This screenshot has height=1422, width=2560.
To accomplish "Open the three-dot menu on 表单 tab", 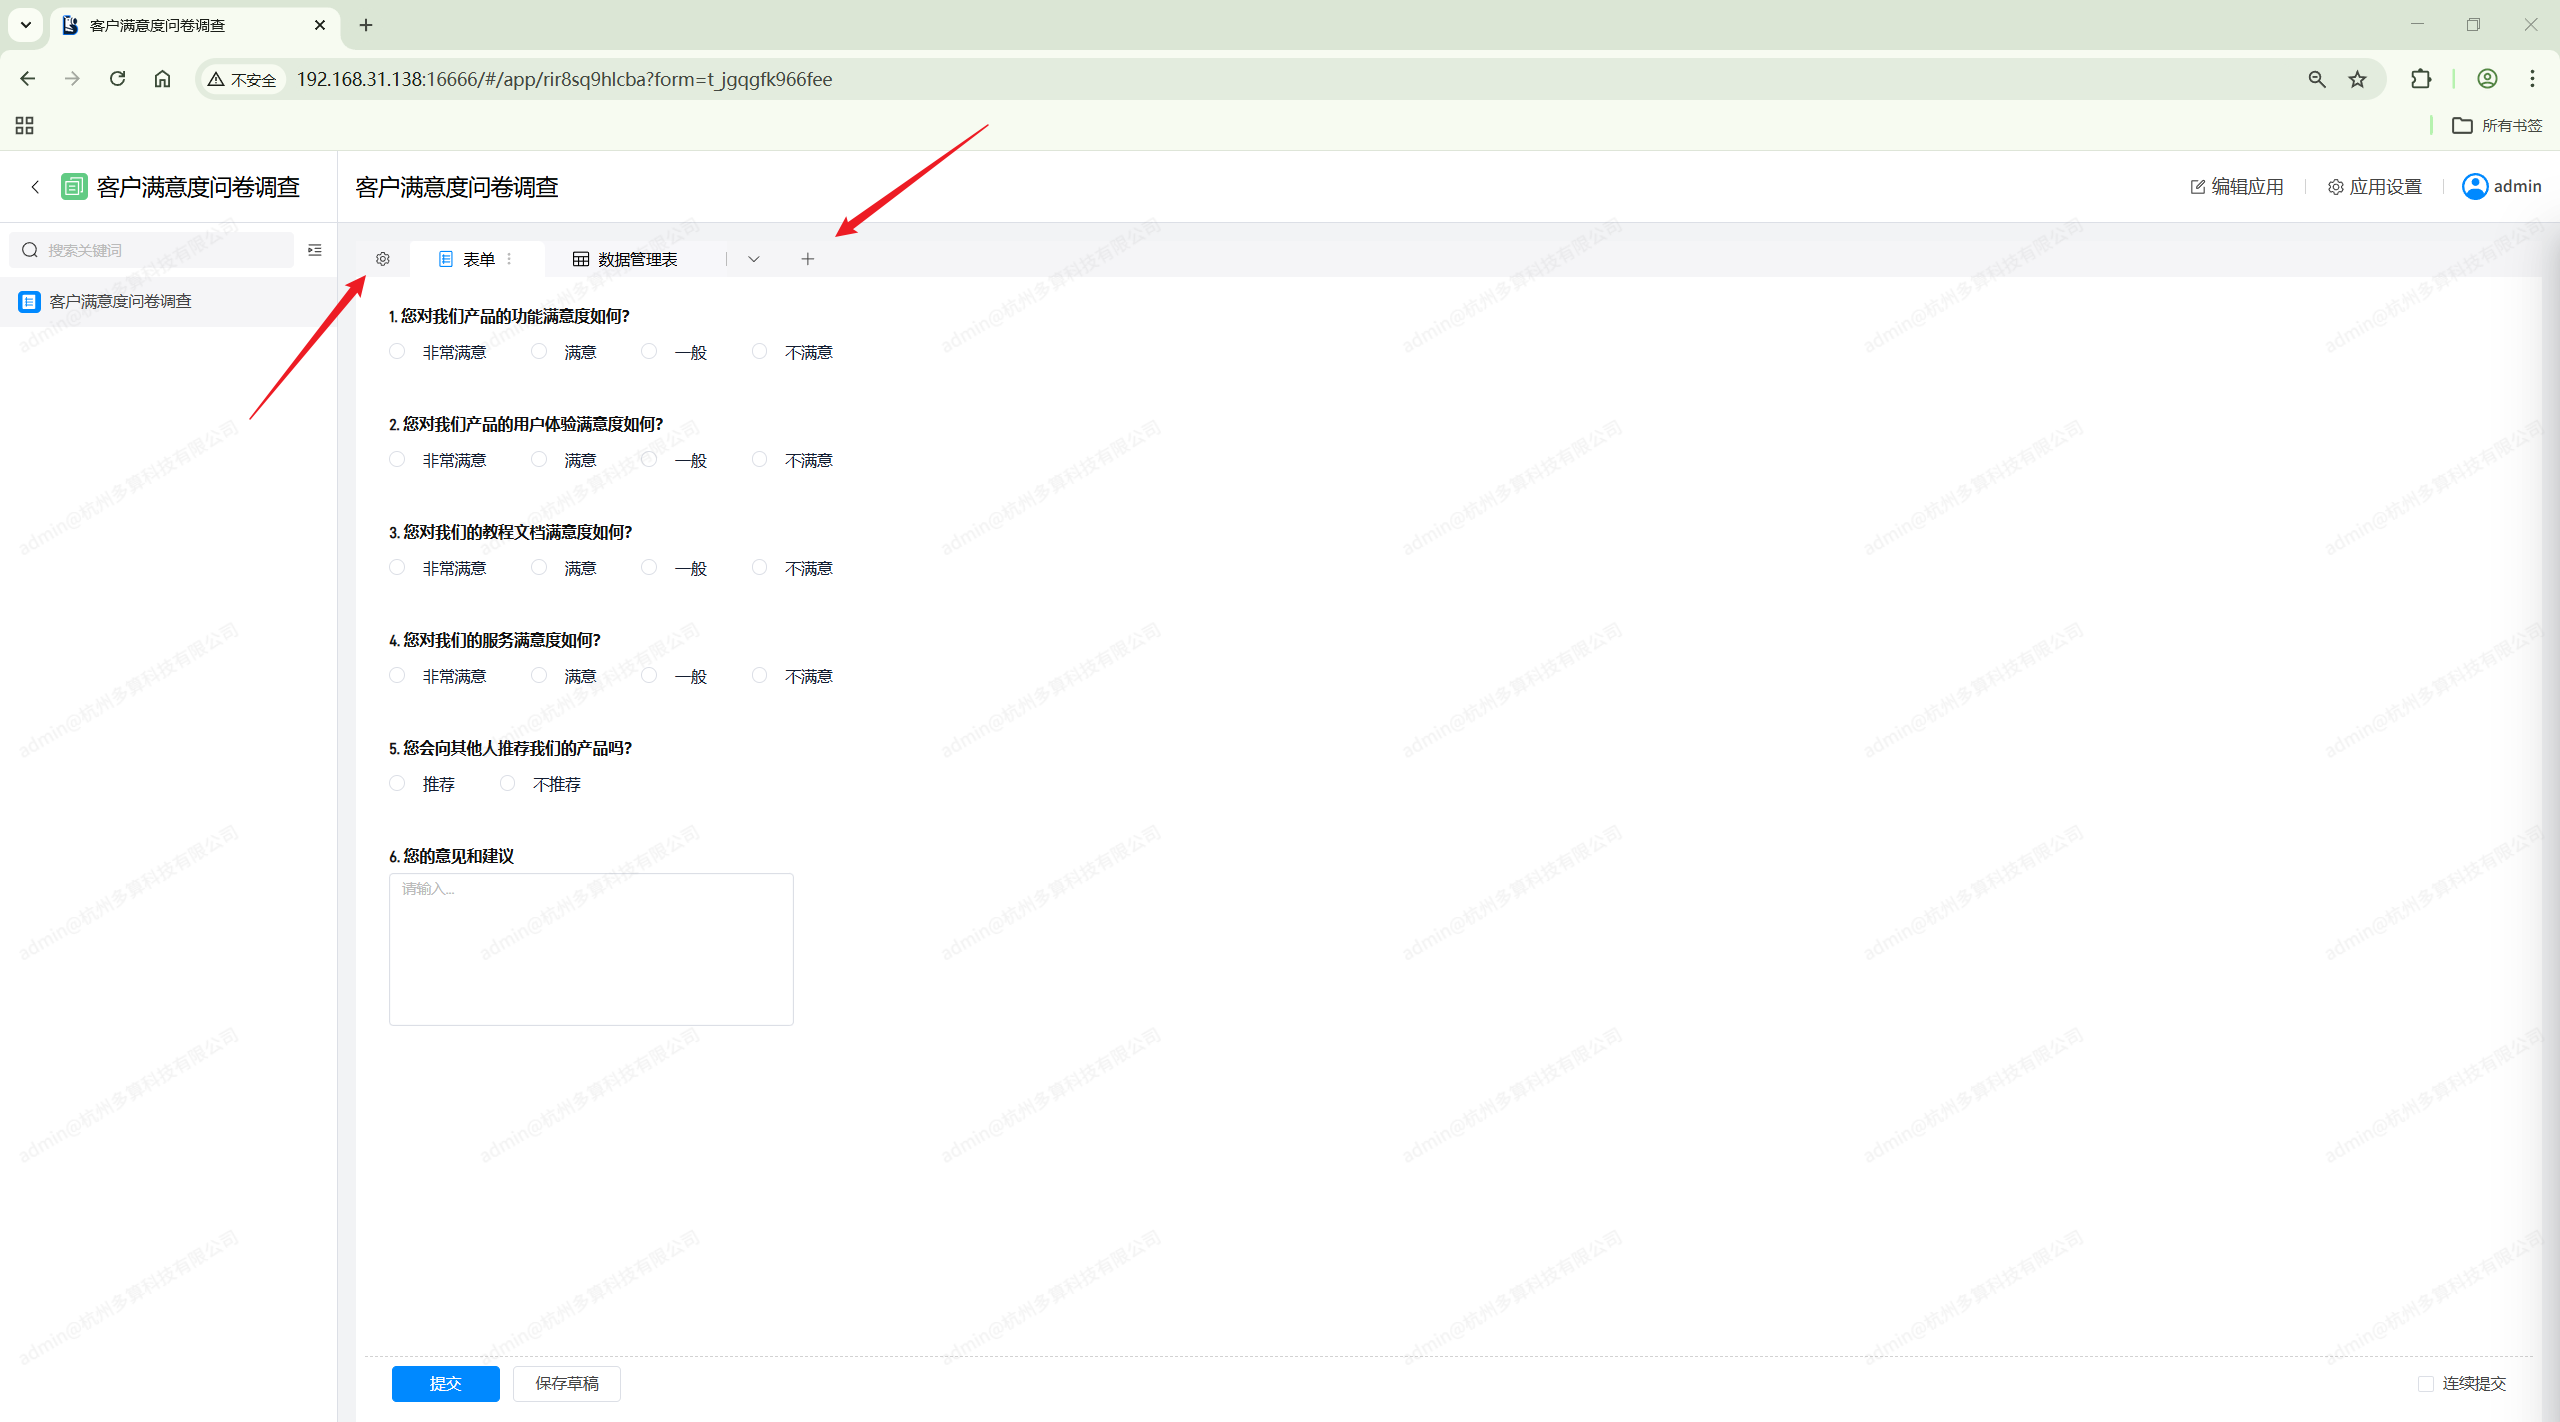I will click(510, 259).
